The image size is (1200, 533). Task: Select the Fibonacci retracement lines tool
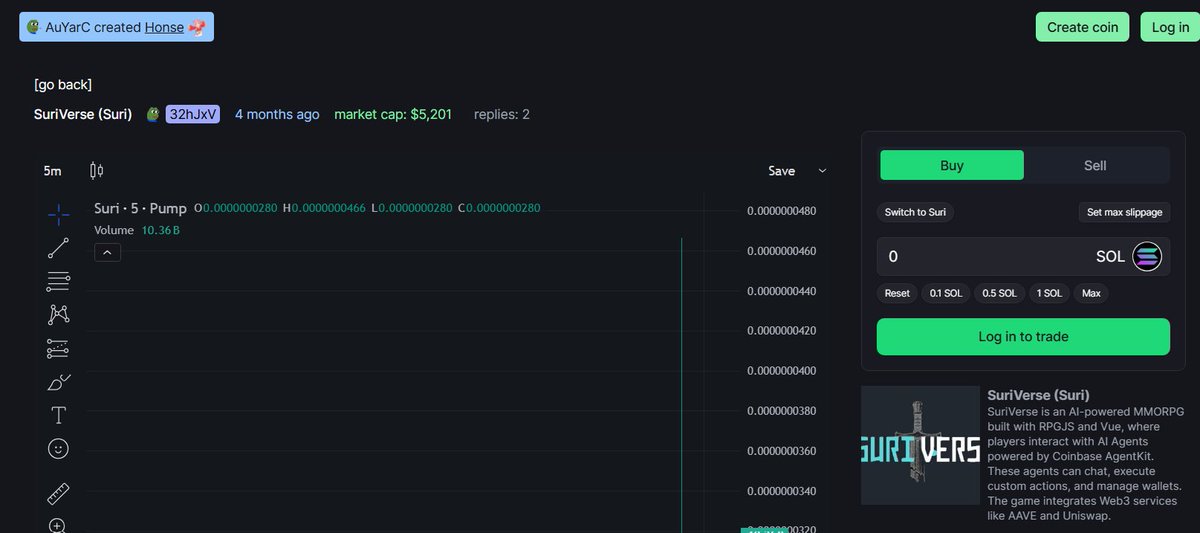[x=58, y=282]
